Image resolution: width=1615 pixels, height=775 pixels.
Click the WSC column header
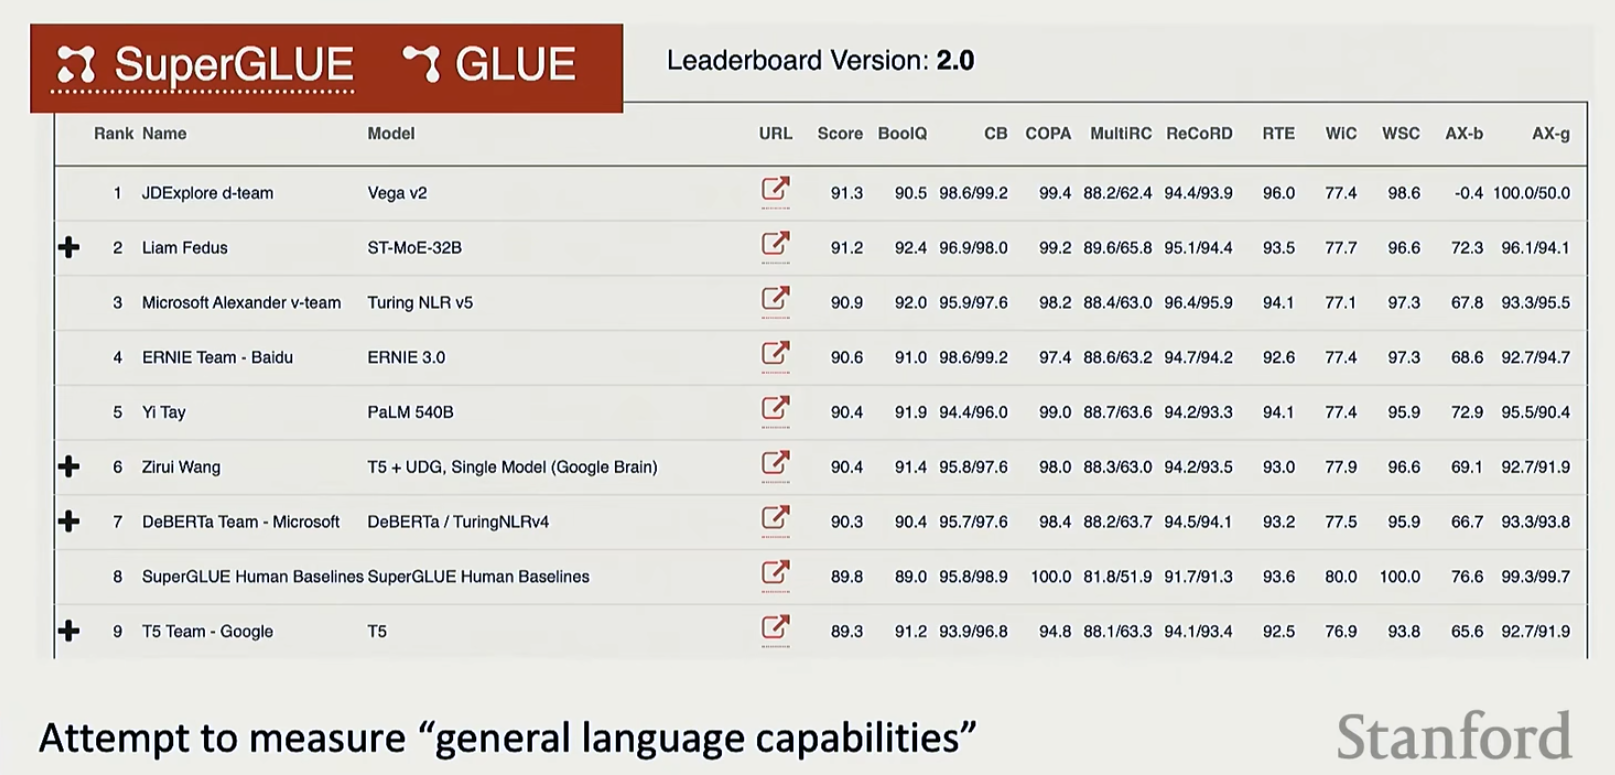click(1401, 133)
